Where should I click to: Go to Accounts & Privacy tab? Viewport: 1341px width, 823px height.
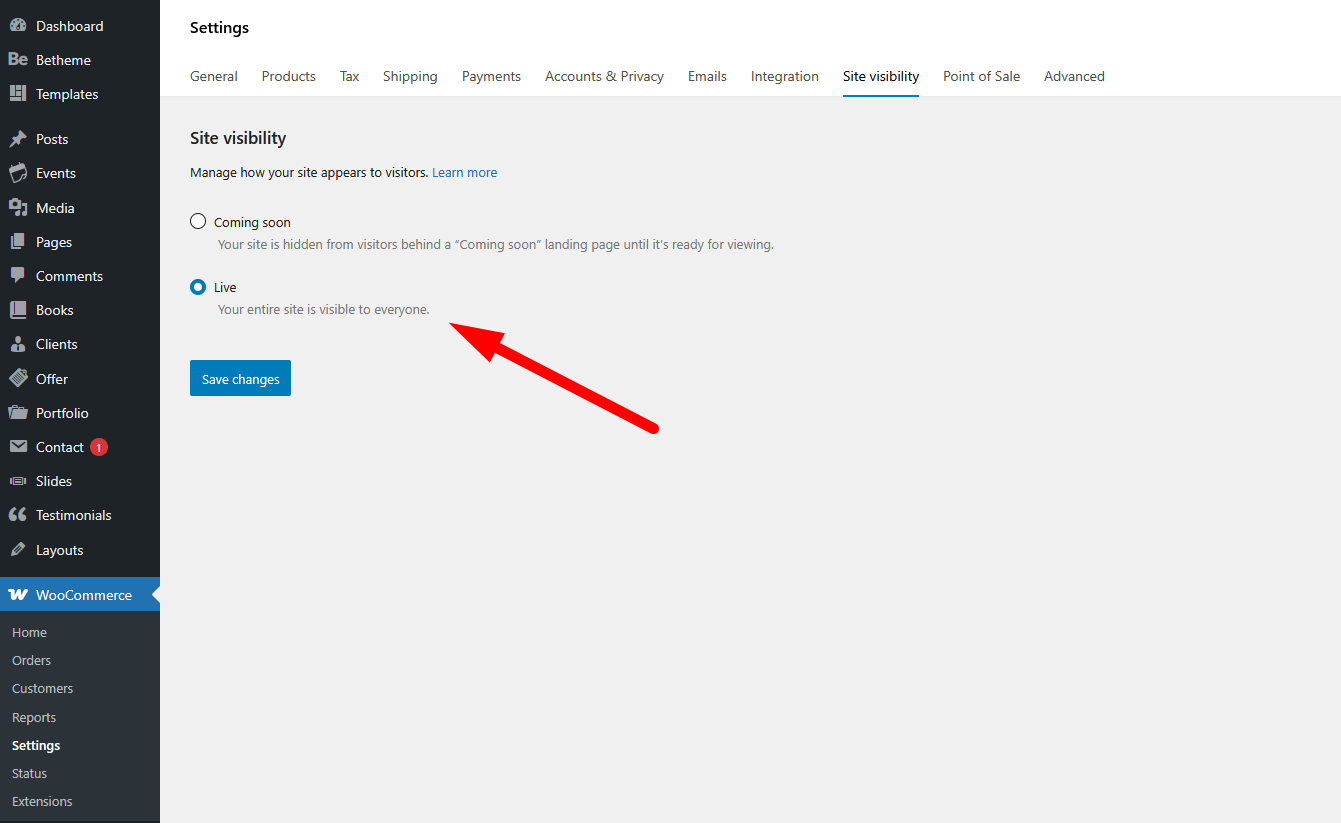click(604, 76)
